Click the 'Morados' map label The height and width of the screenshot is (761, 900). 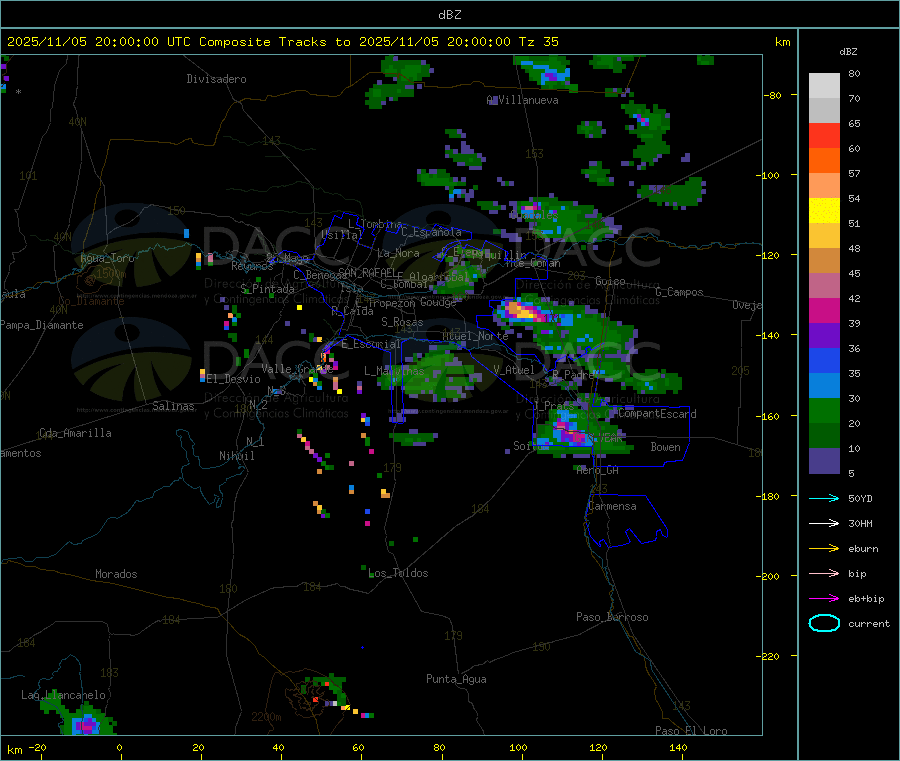116,574
